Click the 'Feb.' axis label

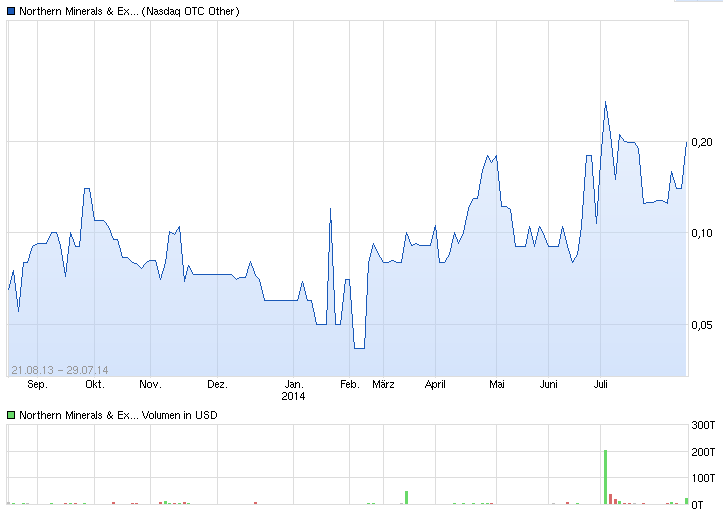click(x=350, y=384)
